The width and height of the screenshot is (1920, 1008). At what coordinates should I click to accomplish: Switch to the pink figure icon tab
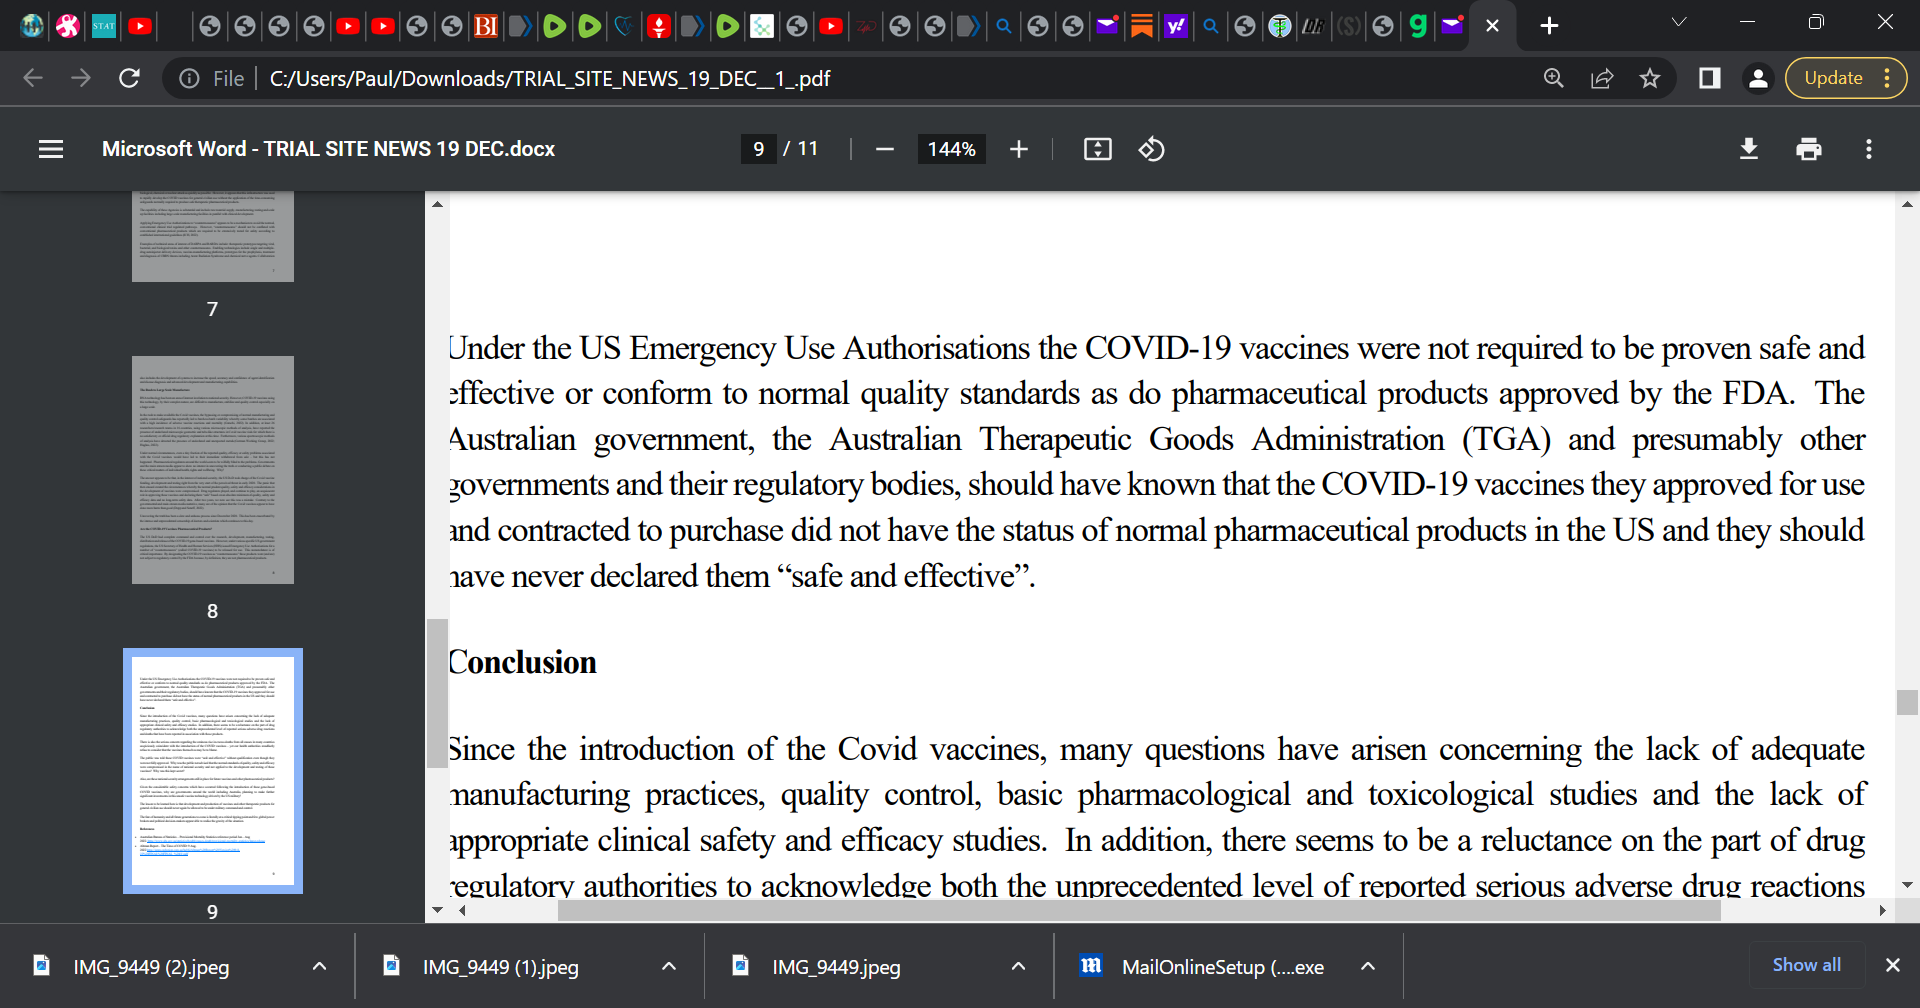(x=68, y=26)
